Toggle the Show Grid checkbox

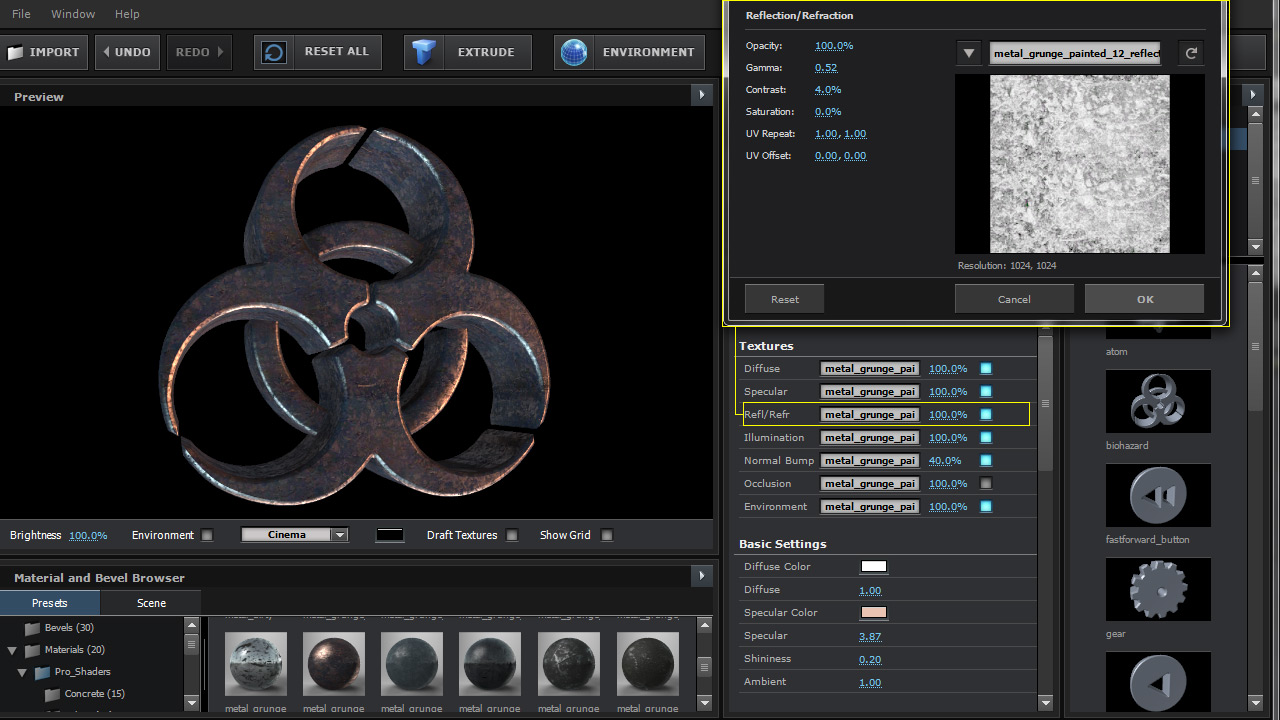click(606, 535)
